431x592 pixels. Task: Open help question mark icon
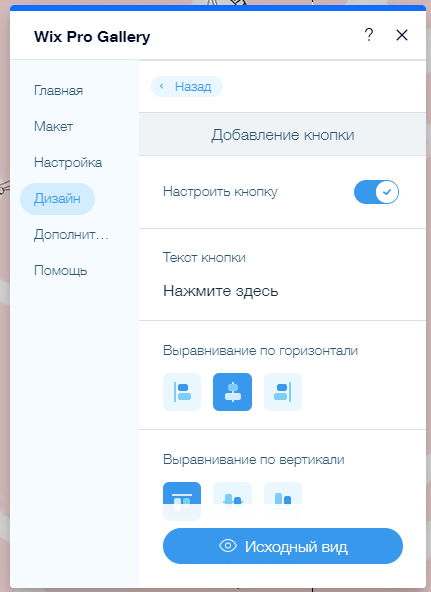click(369, 35)
